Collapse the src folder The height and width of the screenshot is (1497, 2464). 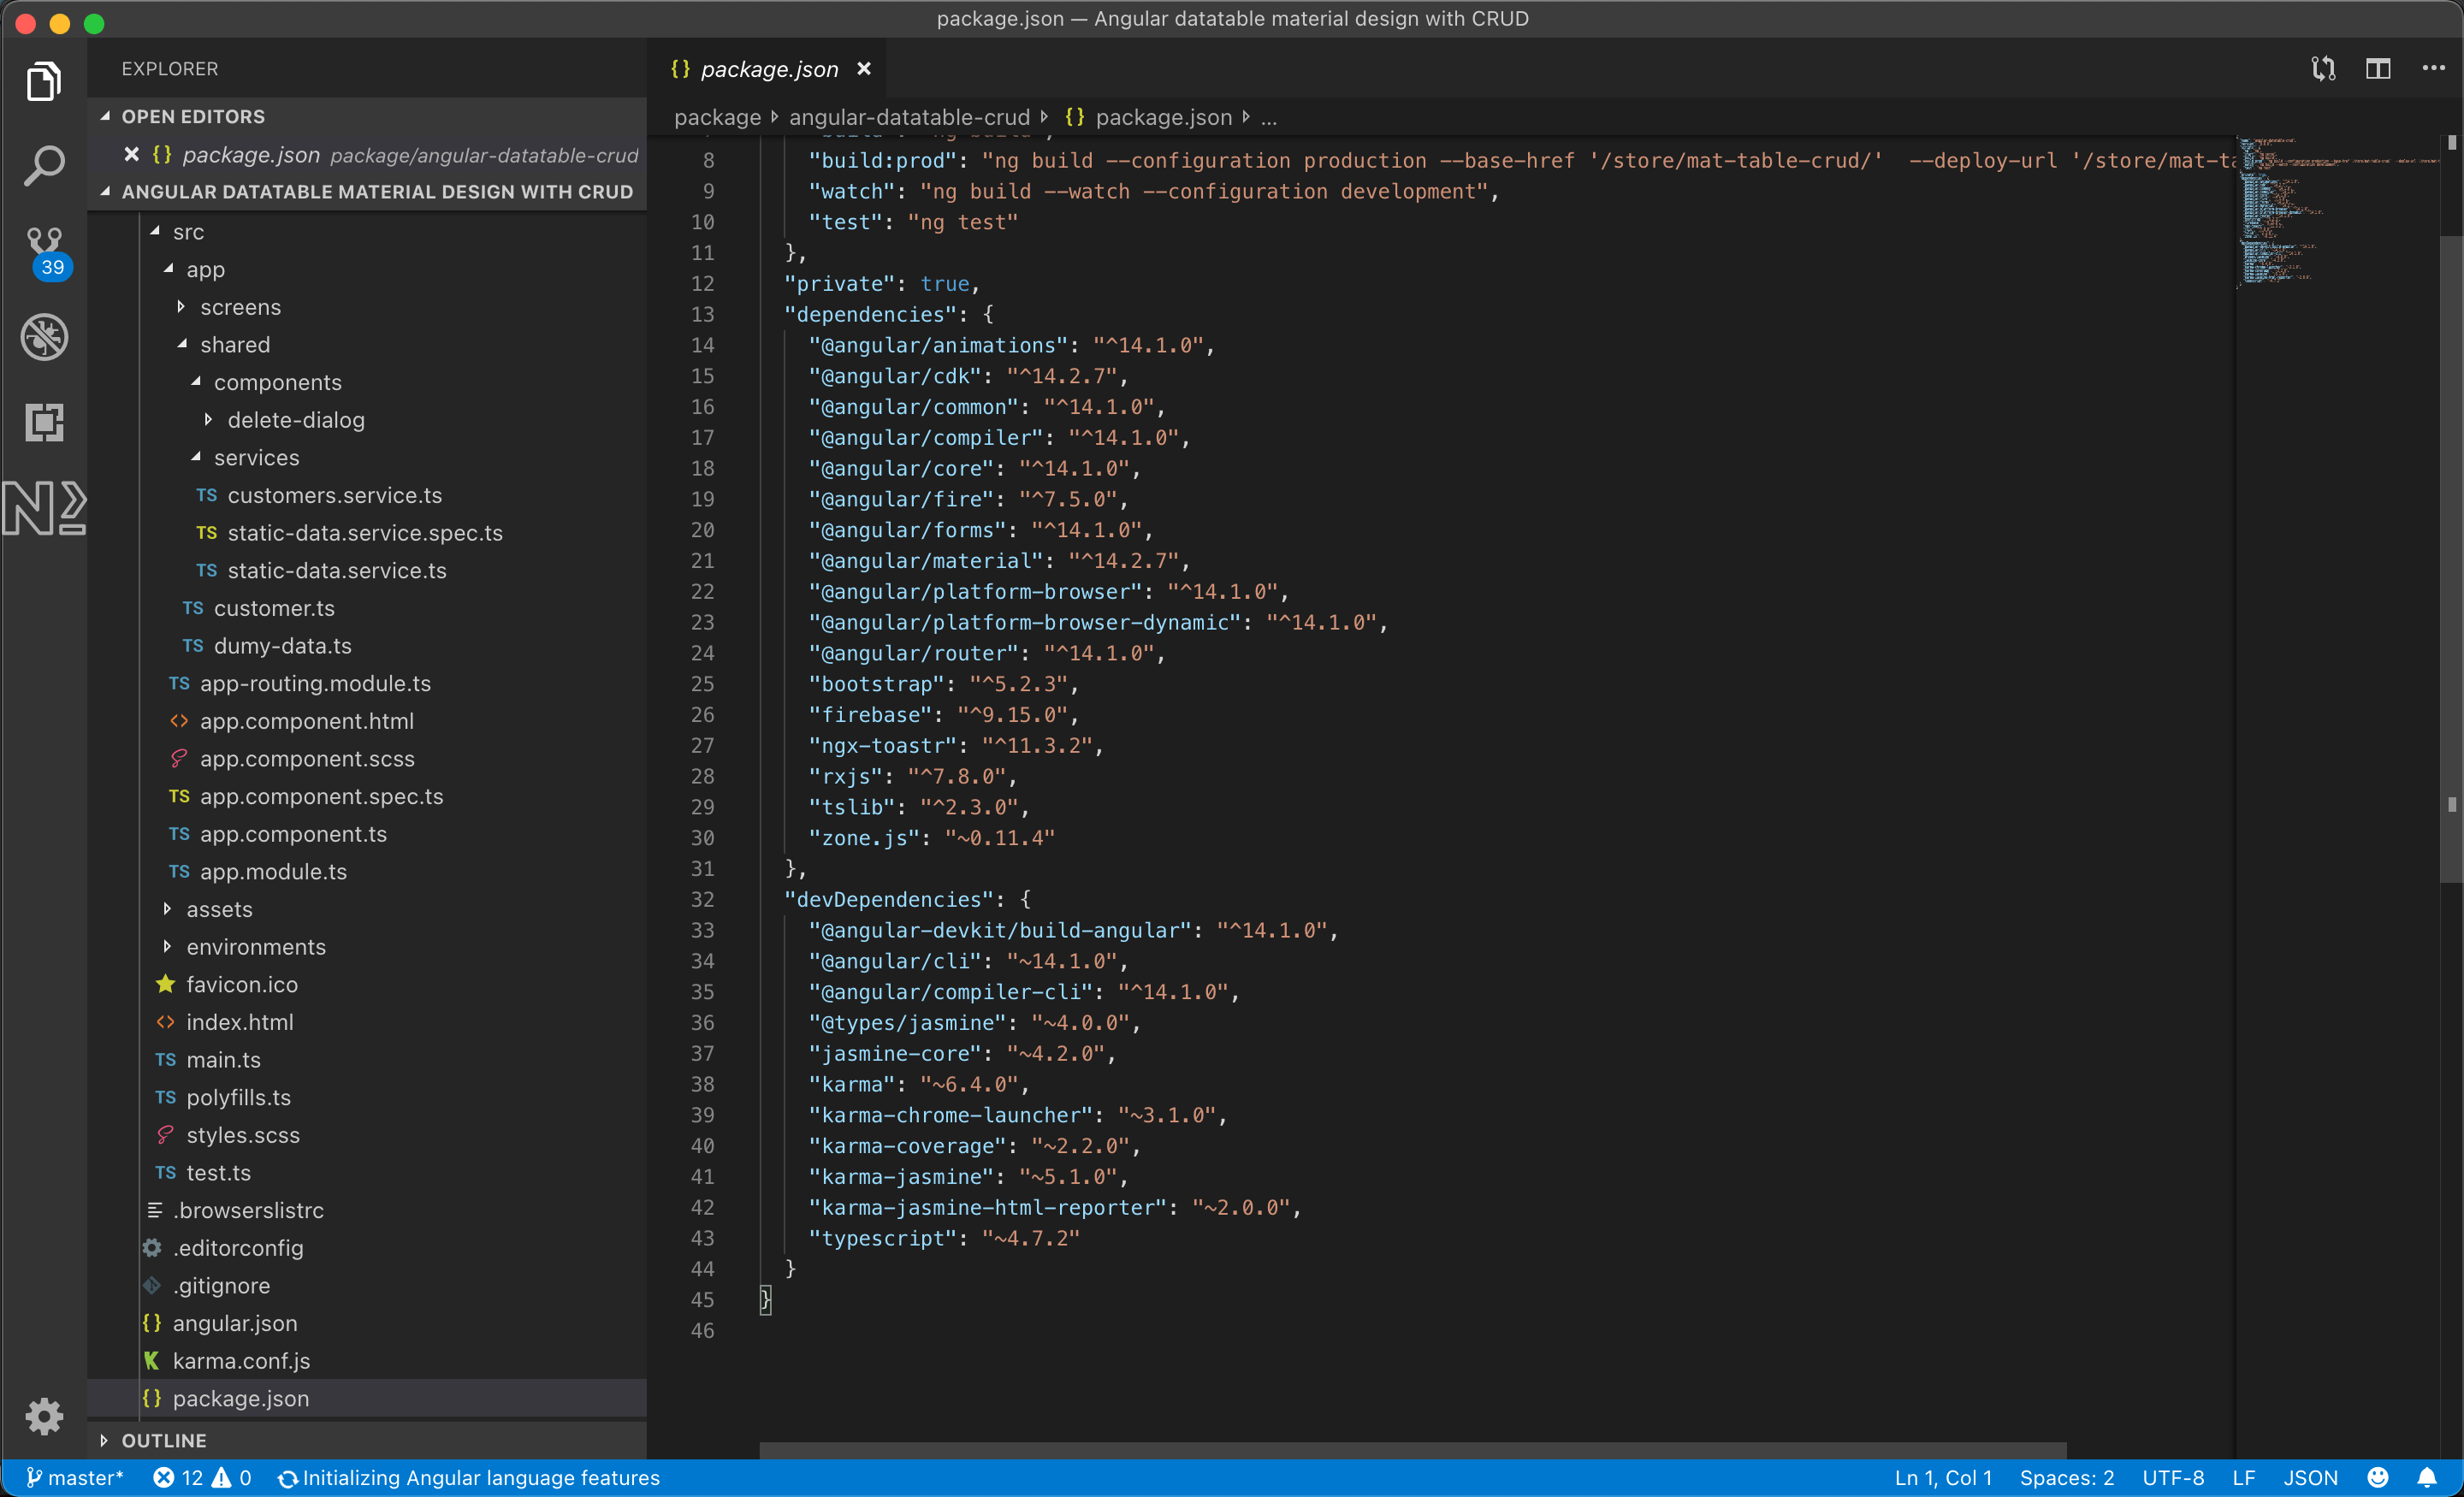[155, 231]
